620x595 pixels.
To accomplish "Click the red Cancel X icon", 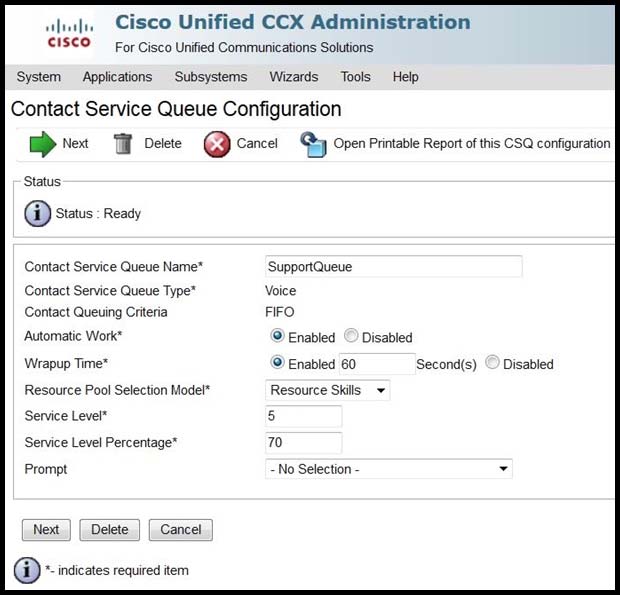I will coord(217,144).
